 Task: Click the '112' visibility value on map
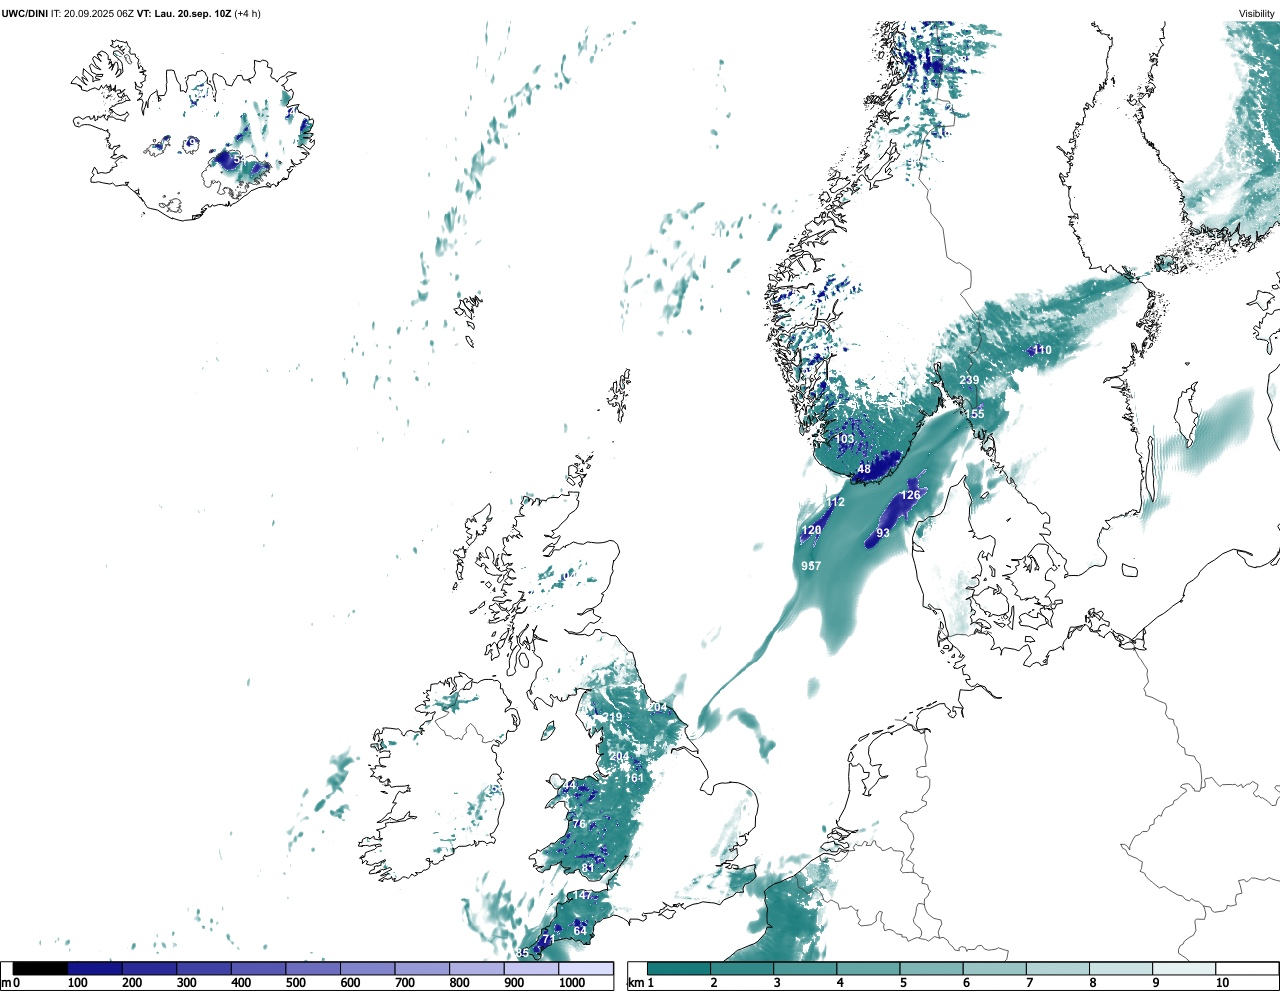tap(835, 502)
